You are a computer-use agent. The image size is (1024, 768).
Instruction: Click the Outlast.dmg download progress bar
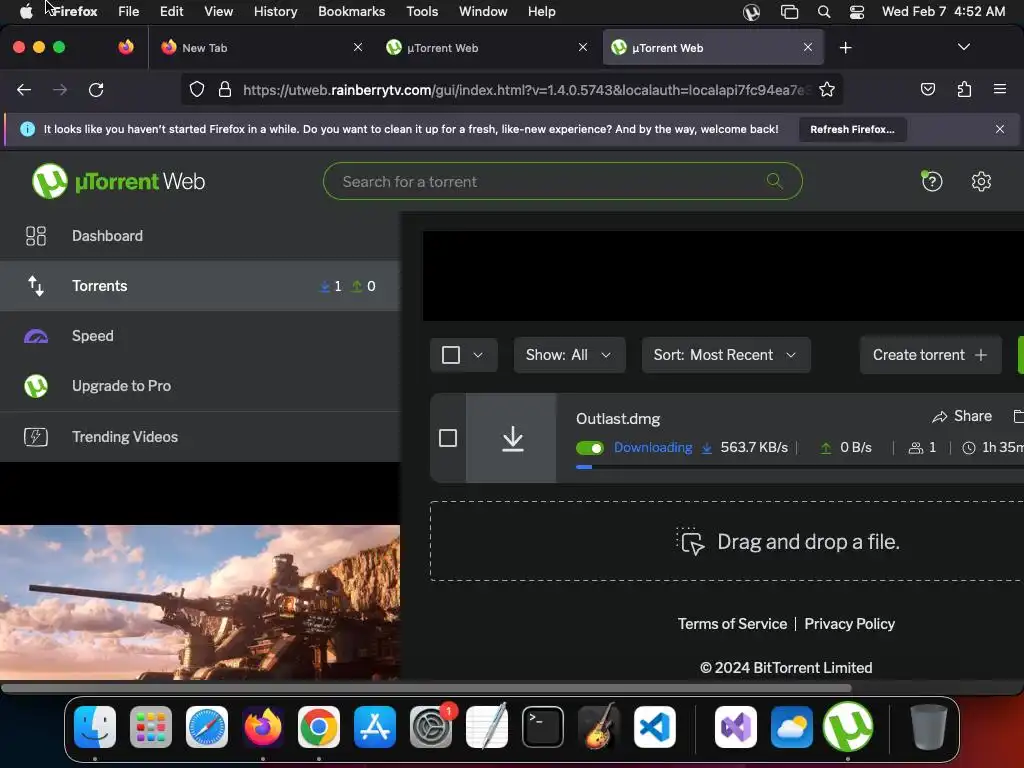tap(799, 467)
